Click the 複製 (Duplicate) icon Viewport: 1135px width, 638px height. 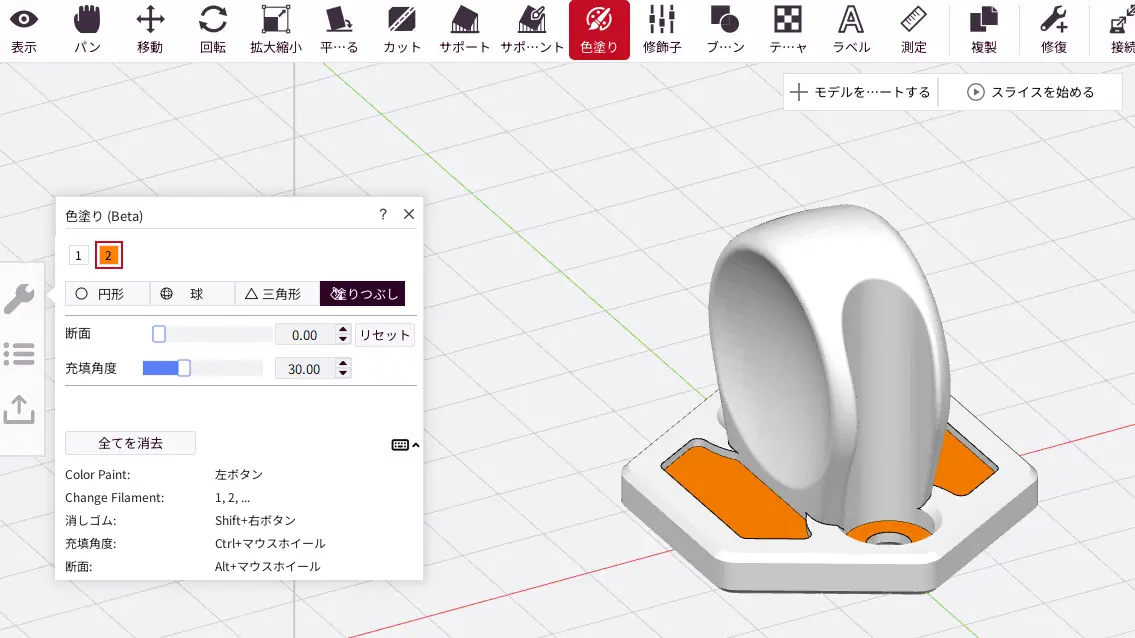point(984,29)
